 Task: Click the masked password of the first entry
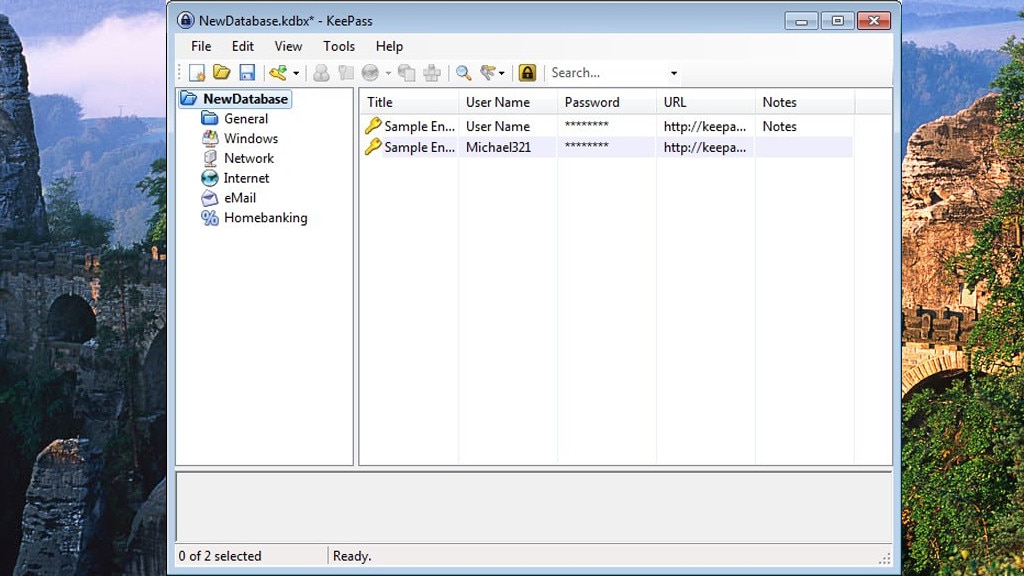(586, 125)
